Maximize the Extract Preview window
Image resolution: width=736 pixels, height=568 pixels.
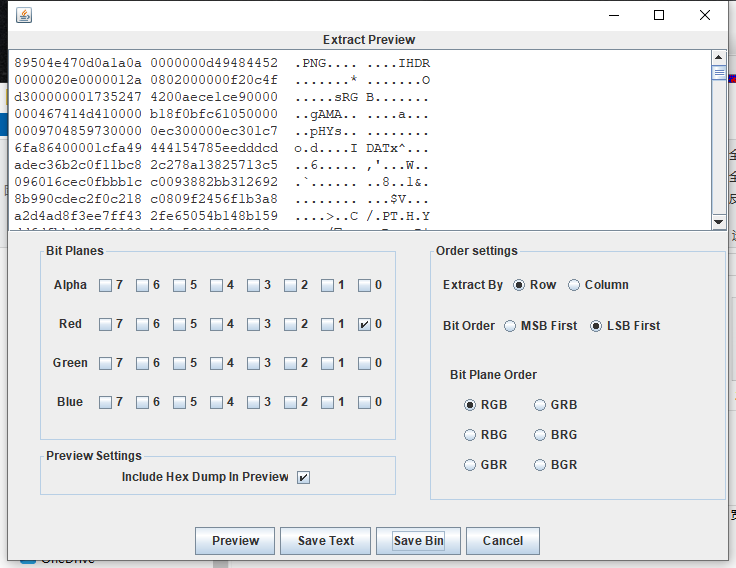[659, 15]
